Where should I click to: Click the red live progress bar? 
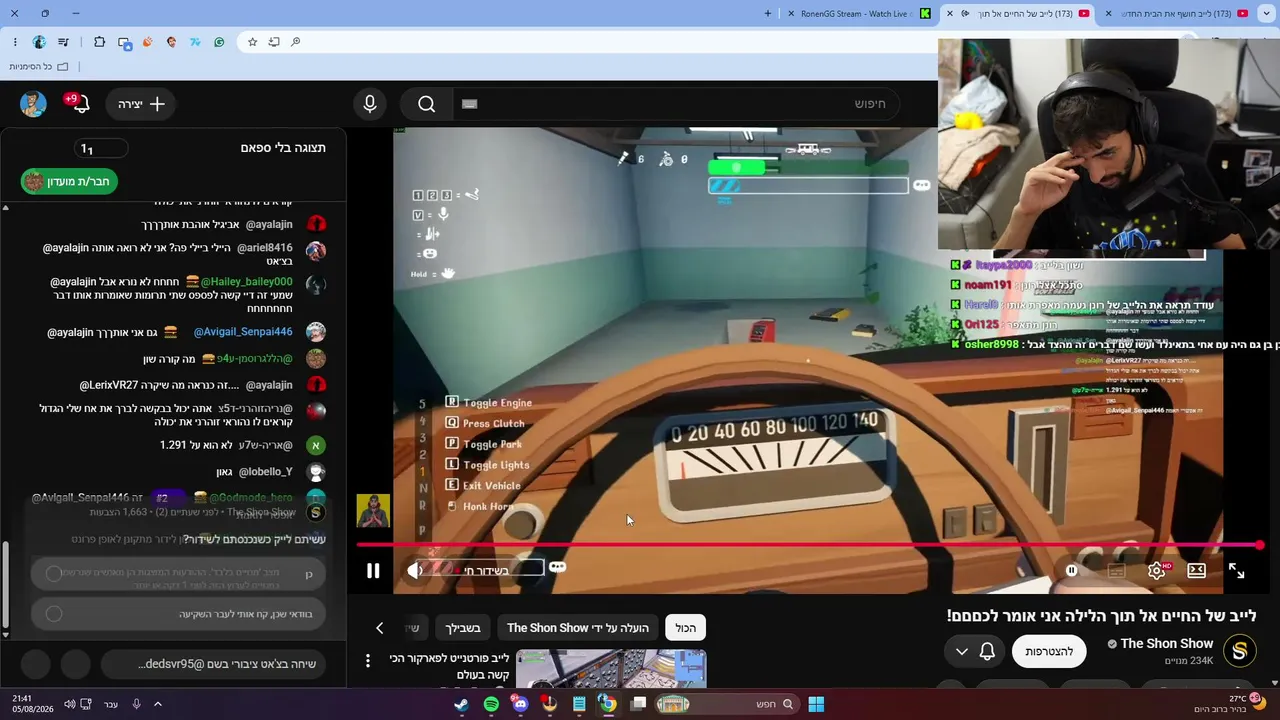pyautogui.click(x=808, y=545)
